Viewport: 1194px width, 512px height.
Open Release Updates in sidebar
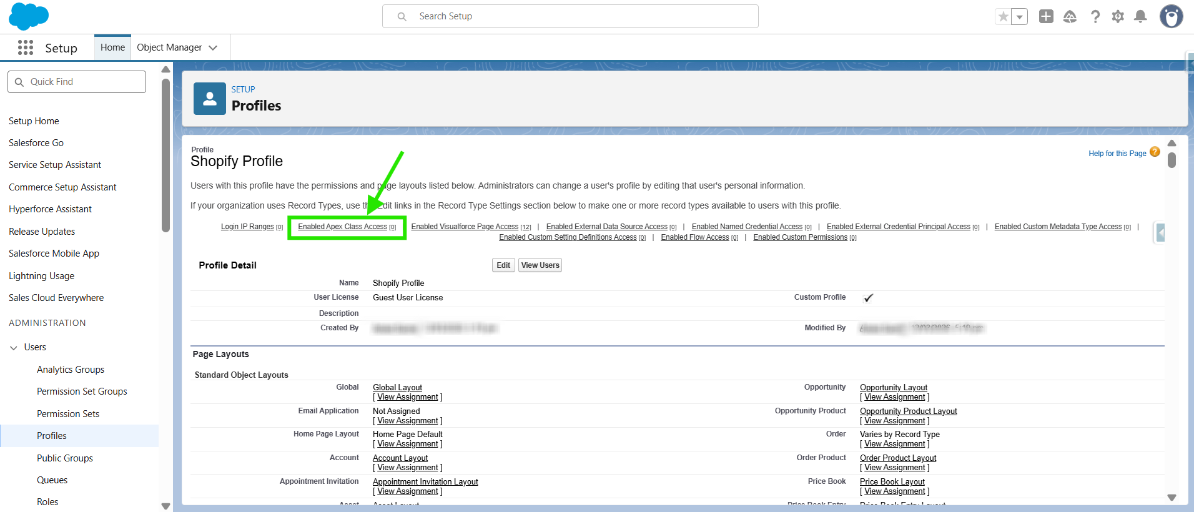click(42, 231)
